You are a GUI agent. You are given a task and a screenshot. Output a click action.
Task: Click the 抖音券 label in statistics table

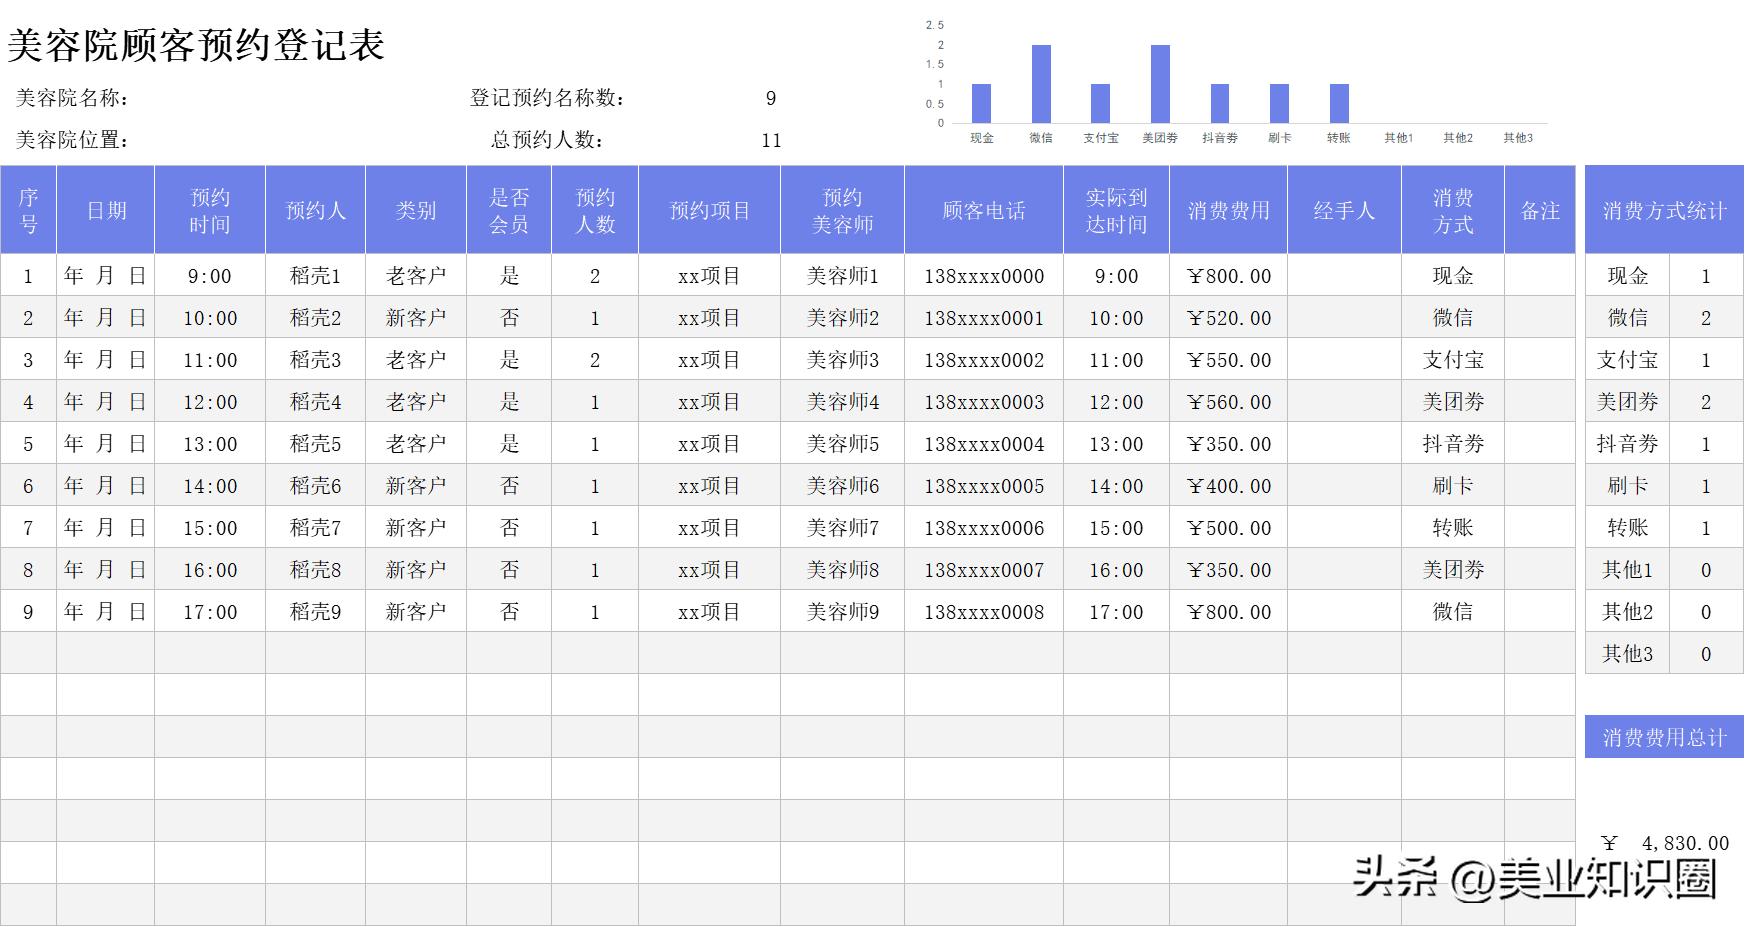point(1627,444)
